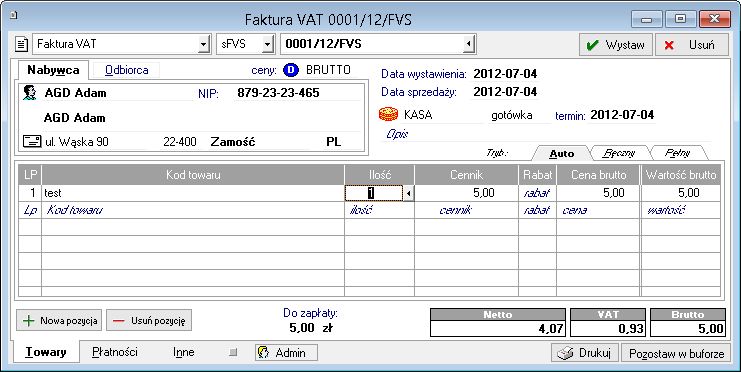Click the Wartość brutto column header
This screenshot has width=741, height=372.
tap(681, 175)
